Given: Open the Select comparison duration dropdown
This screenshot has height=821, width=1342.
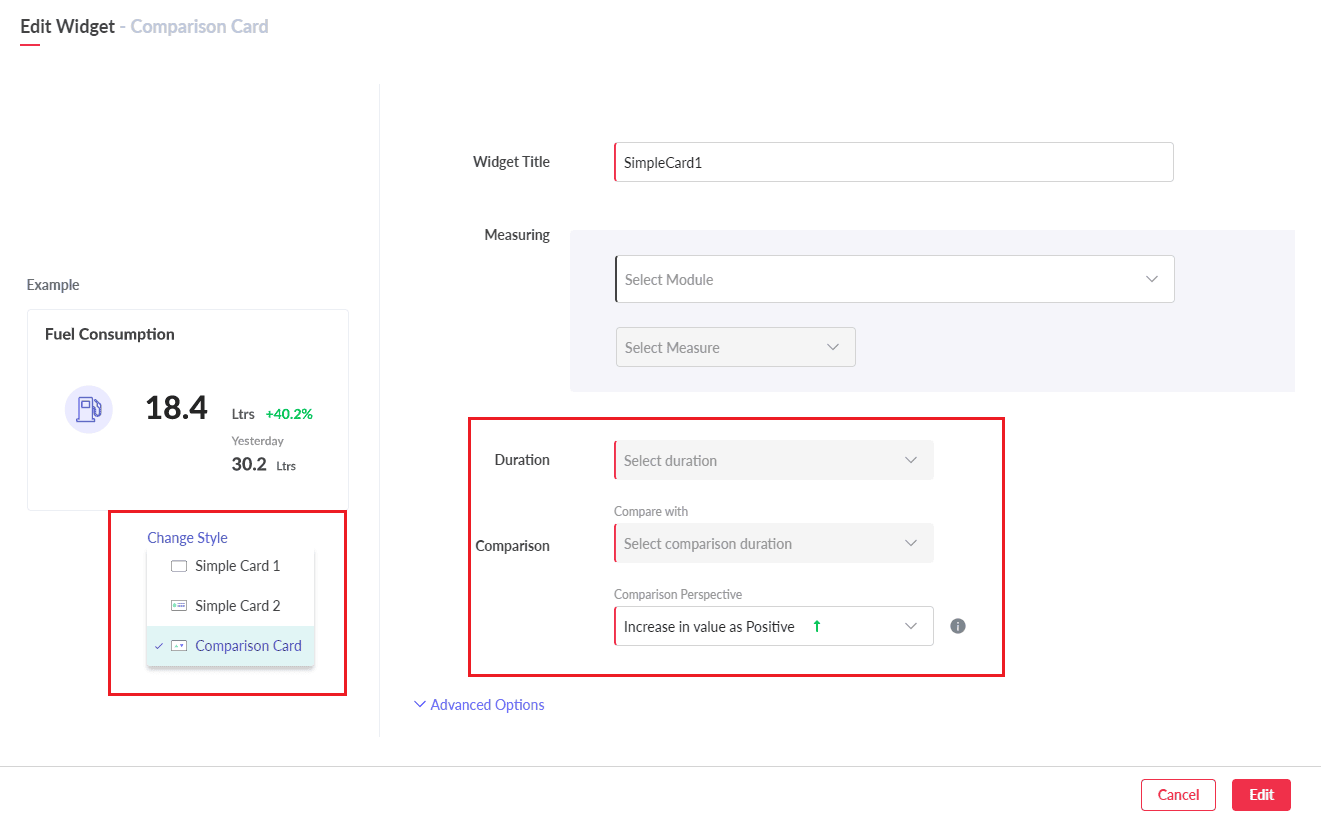Looking at the screenshot, I should point(773,544).
